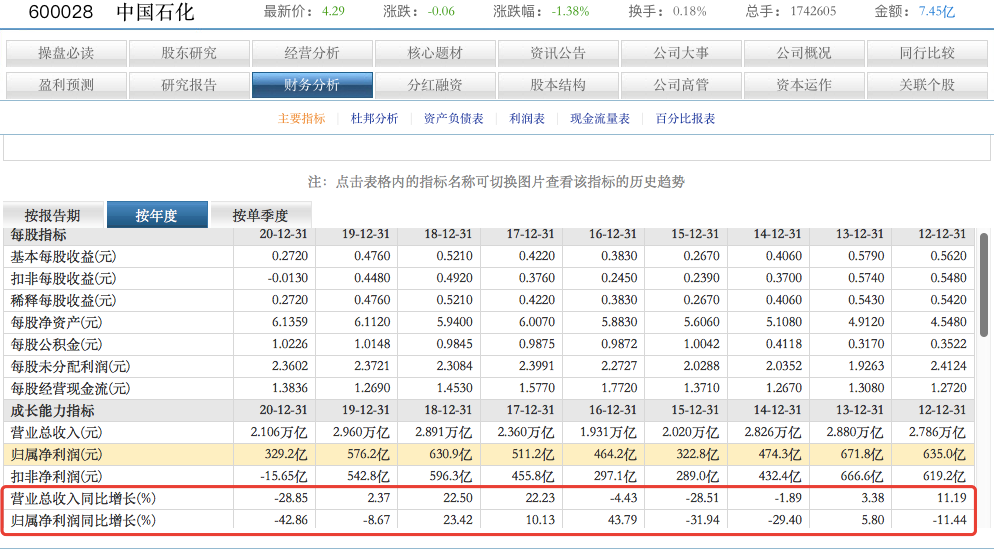
Task: Click the 329.2亿 net profit cell
Action: click(x=286, y=455)
